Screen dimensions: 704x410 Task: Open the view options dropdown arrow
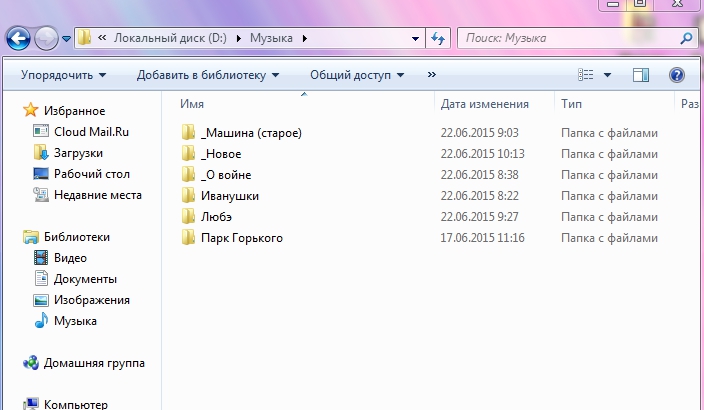click(x=607, y=75)
